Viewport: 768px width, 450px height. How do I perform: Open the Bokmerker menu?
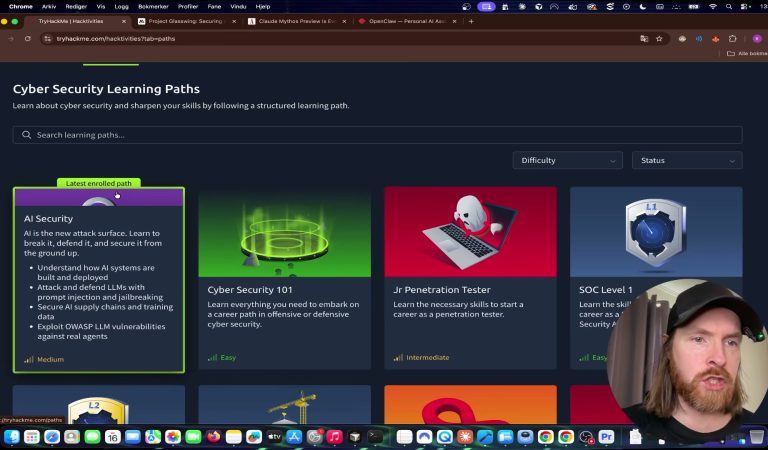click(153, 6)
